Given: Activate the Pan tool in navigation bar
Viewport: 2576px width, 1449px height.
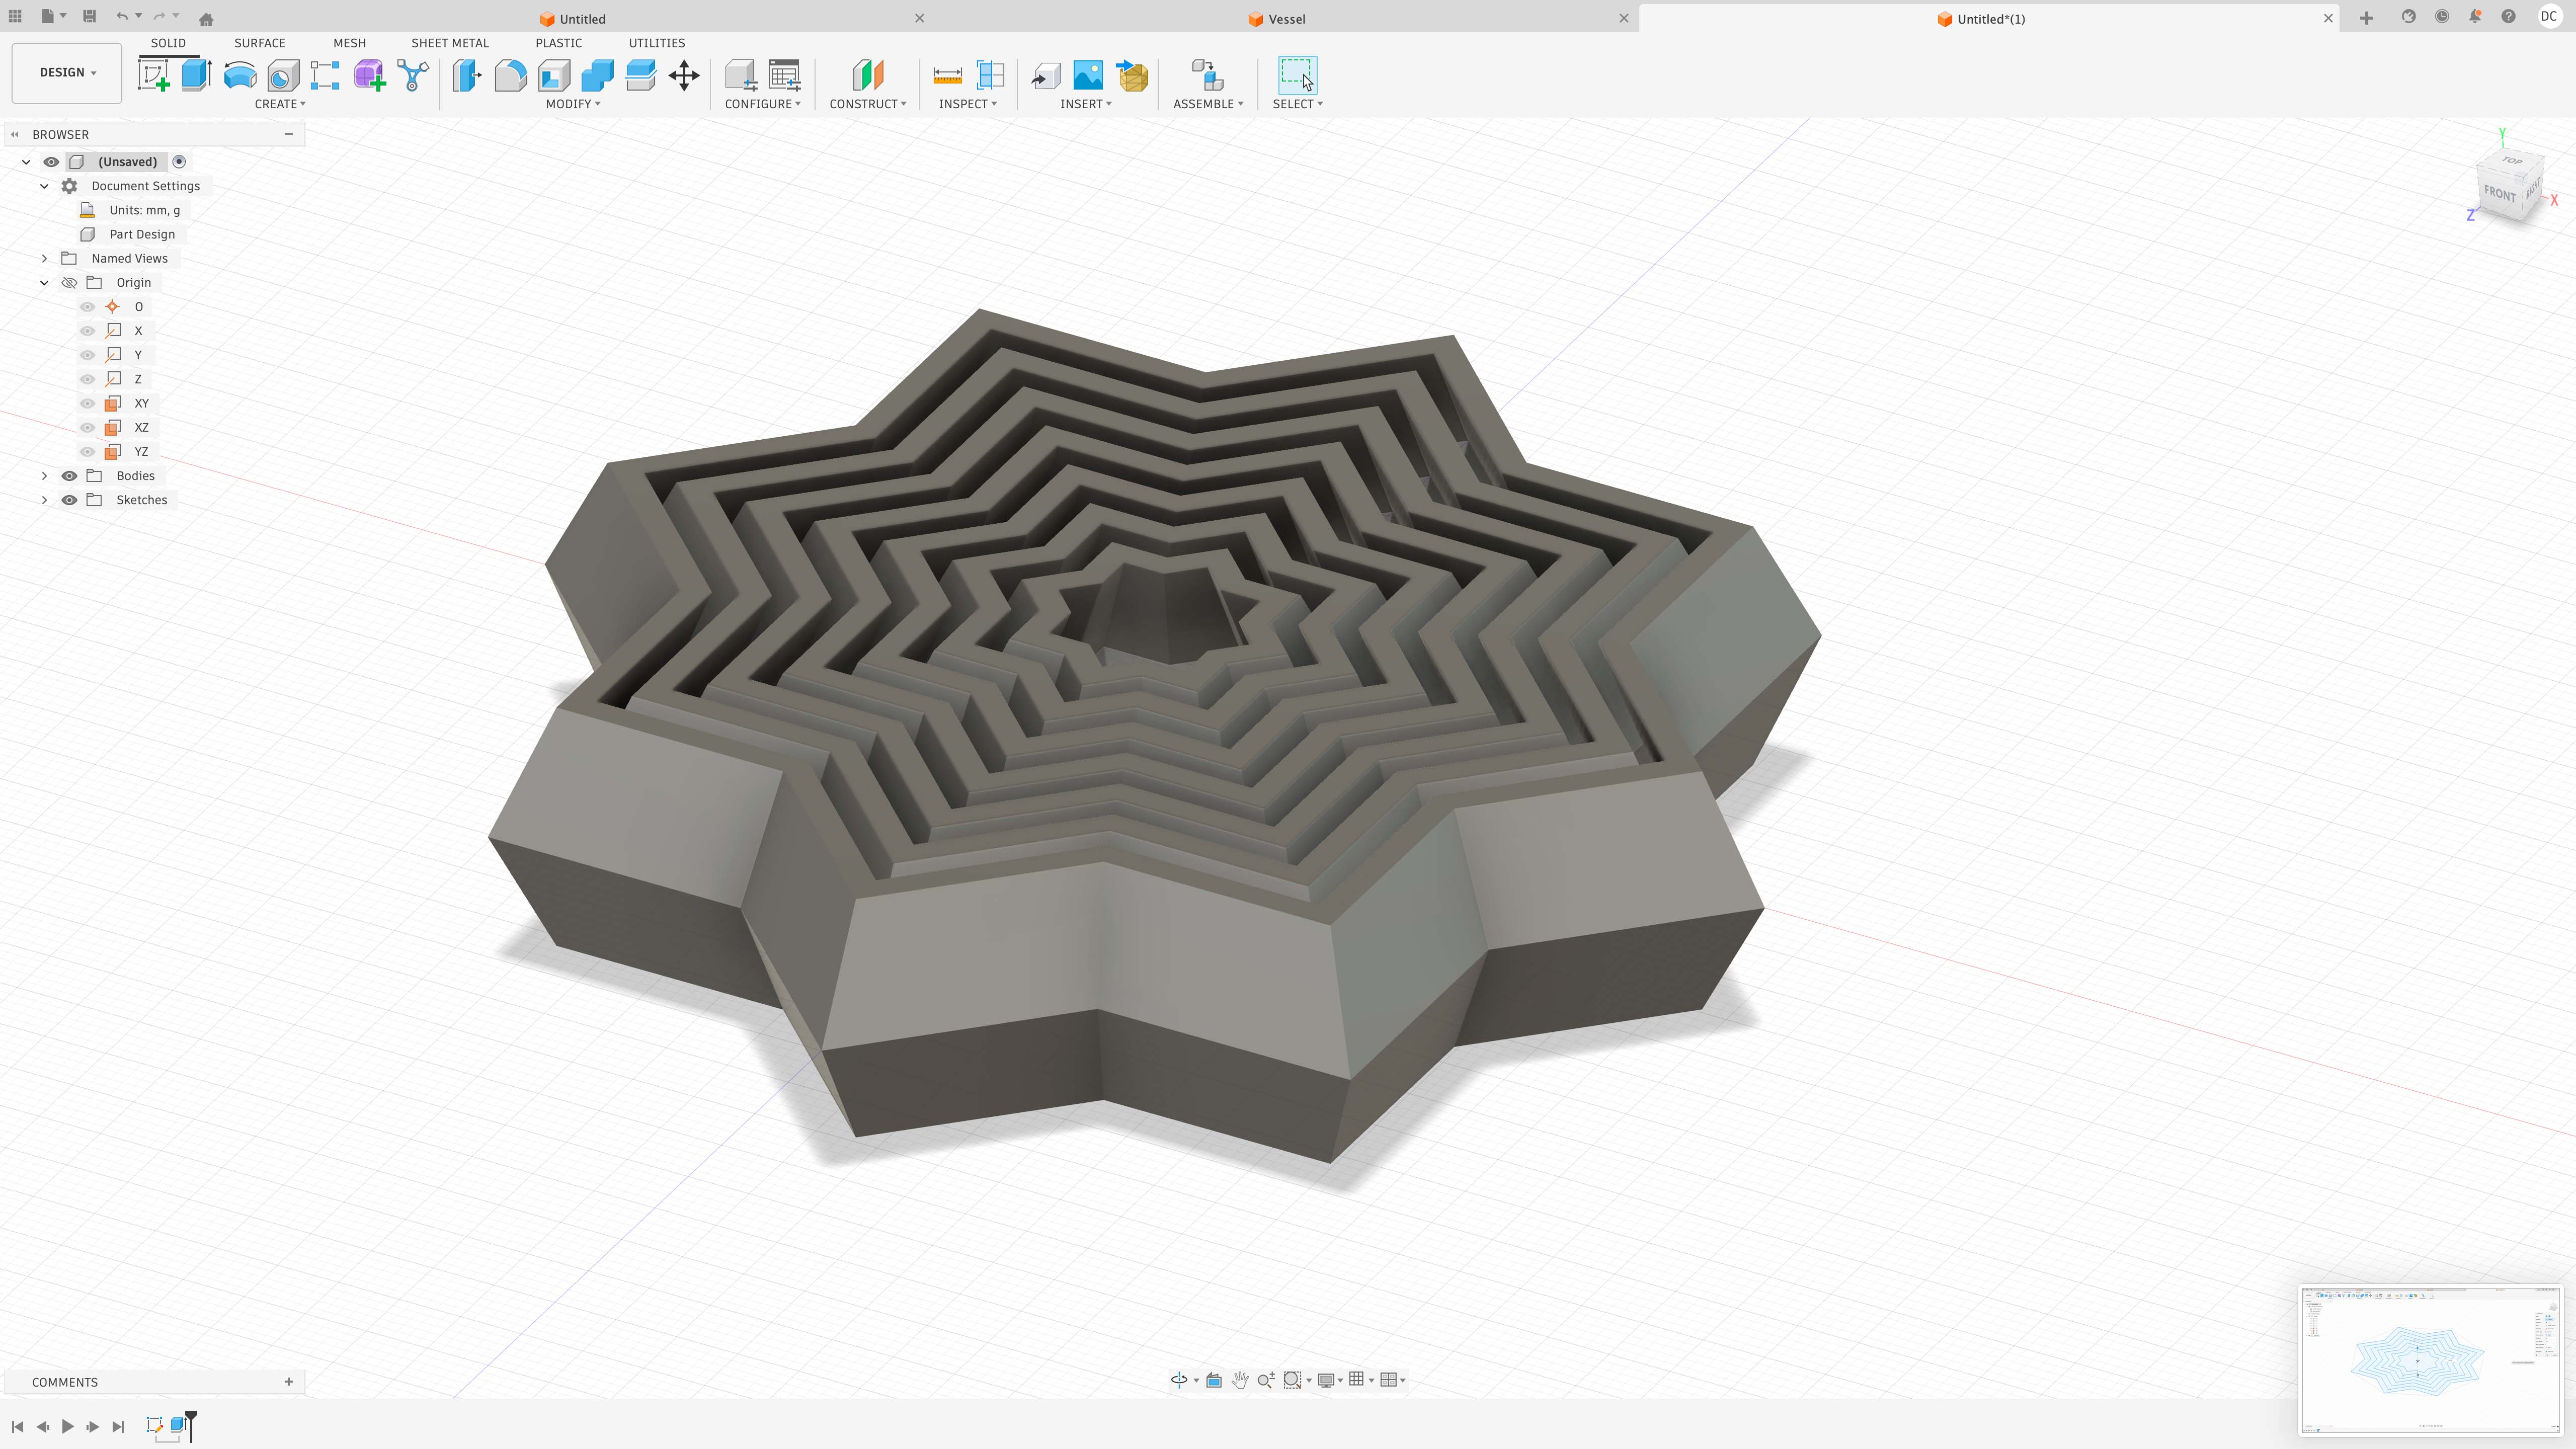Looking at the screenshot, I should click(1240, 1379).
